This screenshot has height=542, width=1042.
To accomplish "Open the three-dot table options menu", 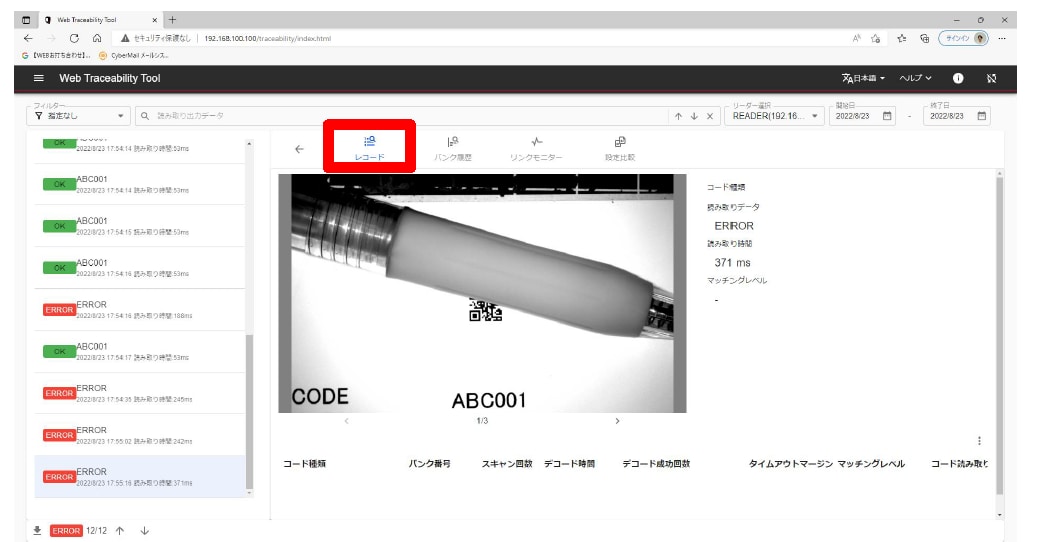I will [x=979, y=440].
